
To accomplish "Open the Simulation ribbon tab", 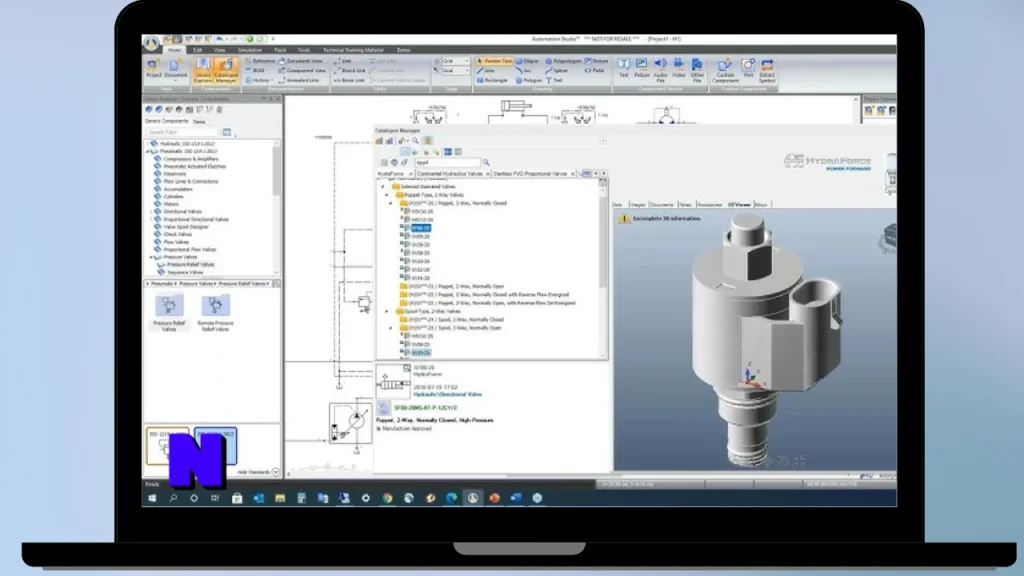I will [x=249, y=50].
